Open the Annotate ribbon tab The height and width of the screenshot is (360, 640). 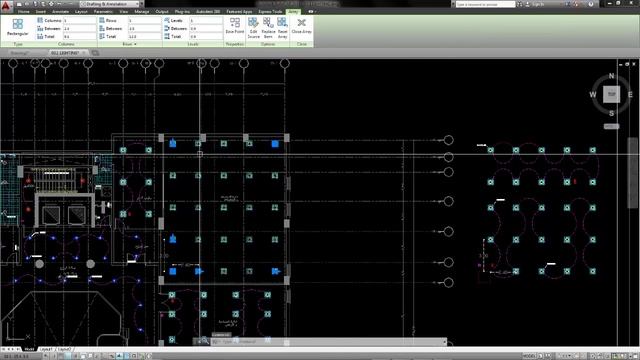click(x=60, y=12)
